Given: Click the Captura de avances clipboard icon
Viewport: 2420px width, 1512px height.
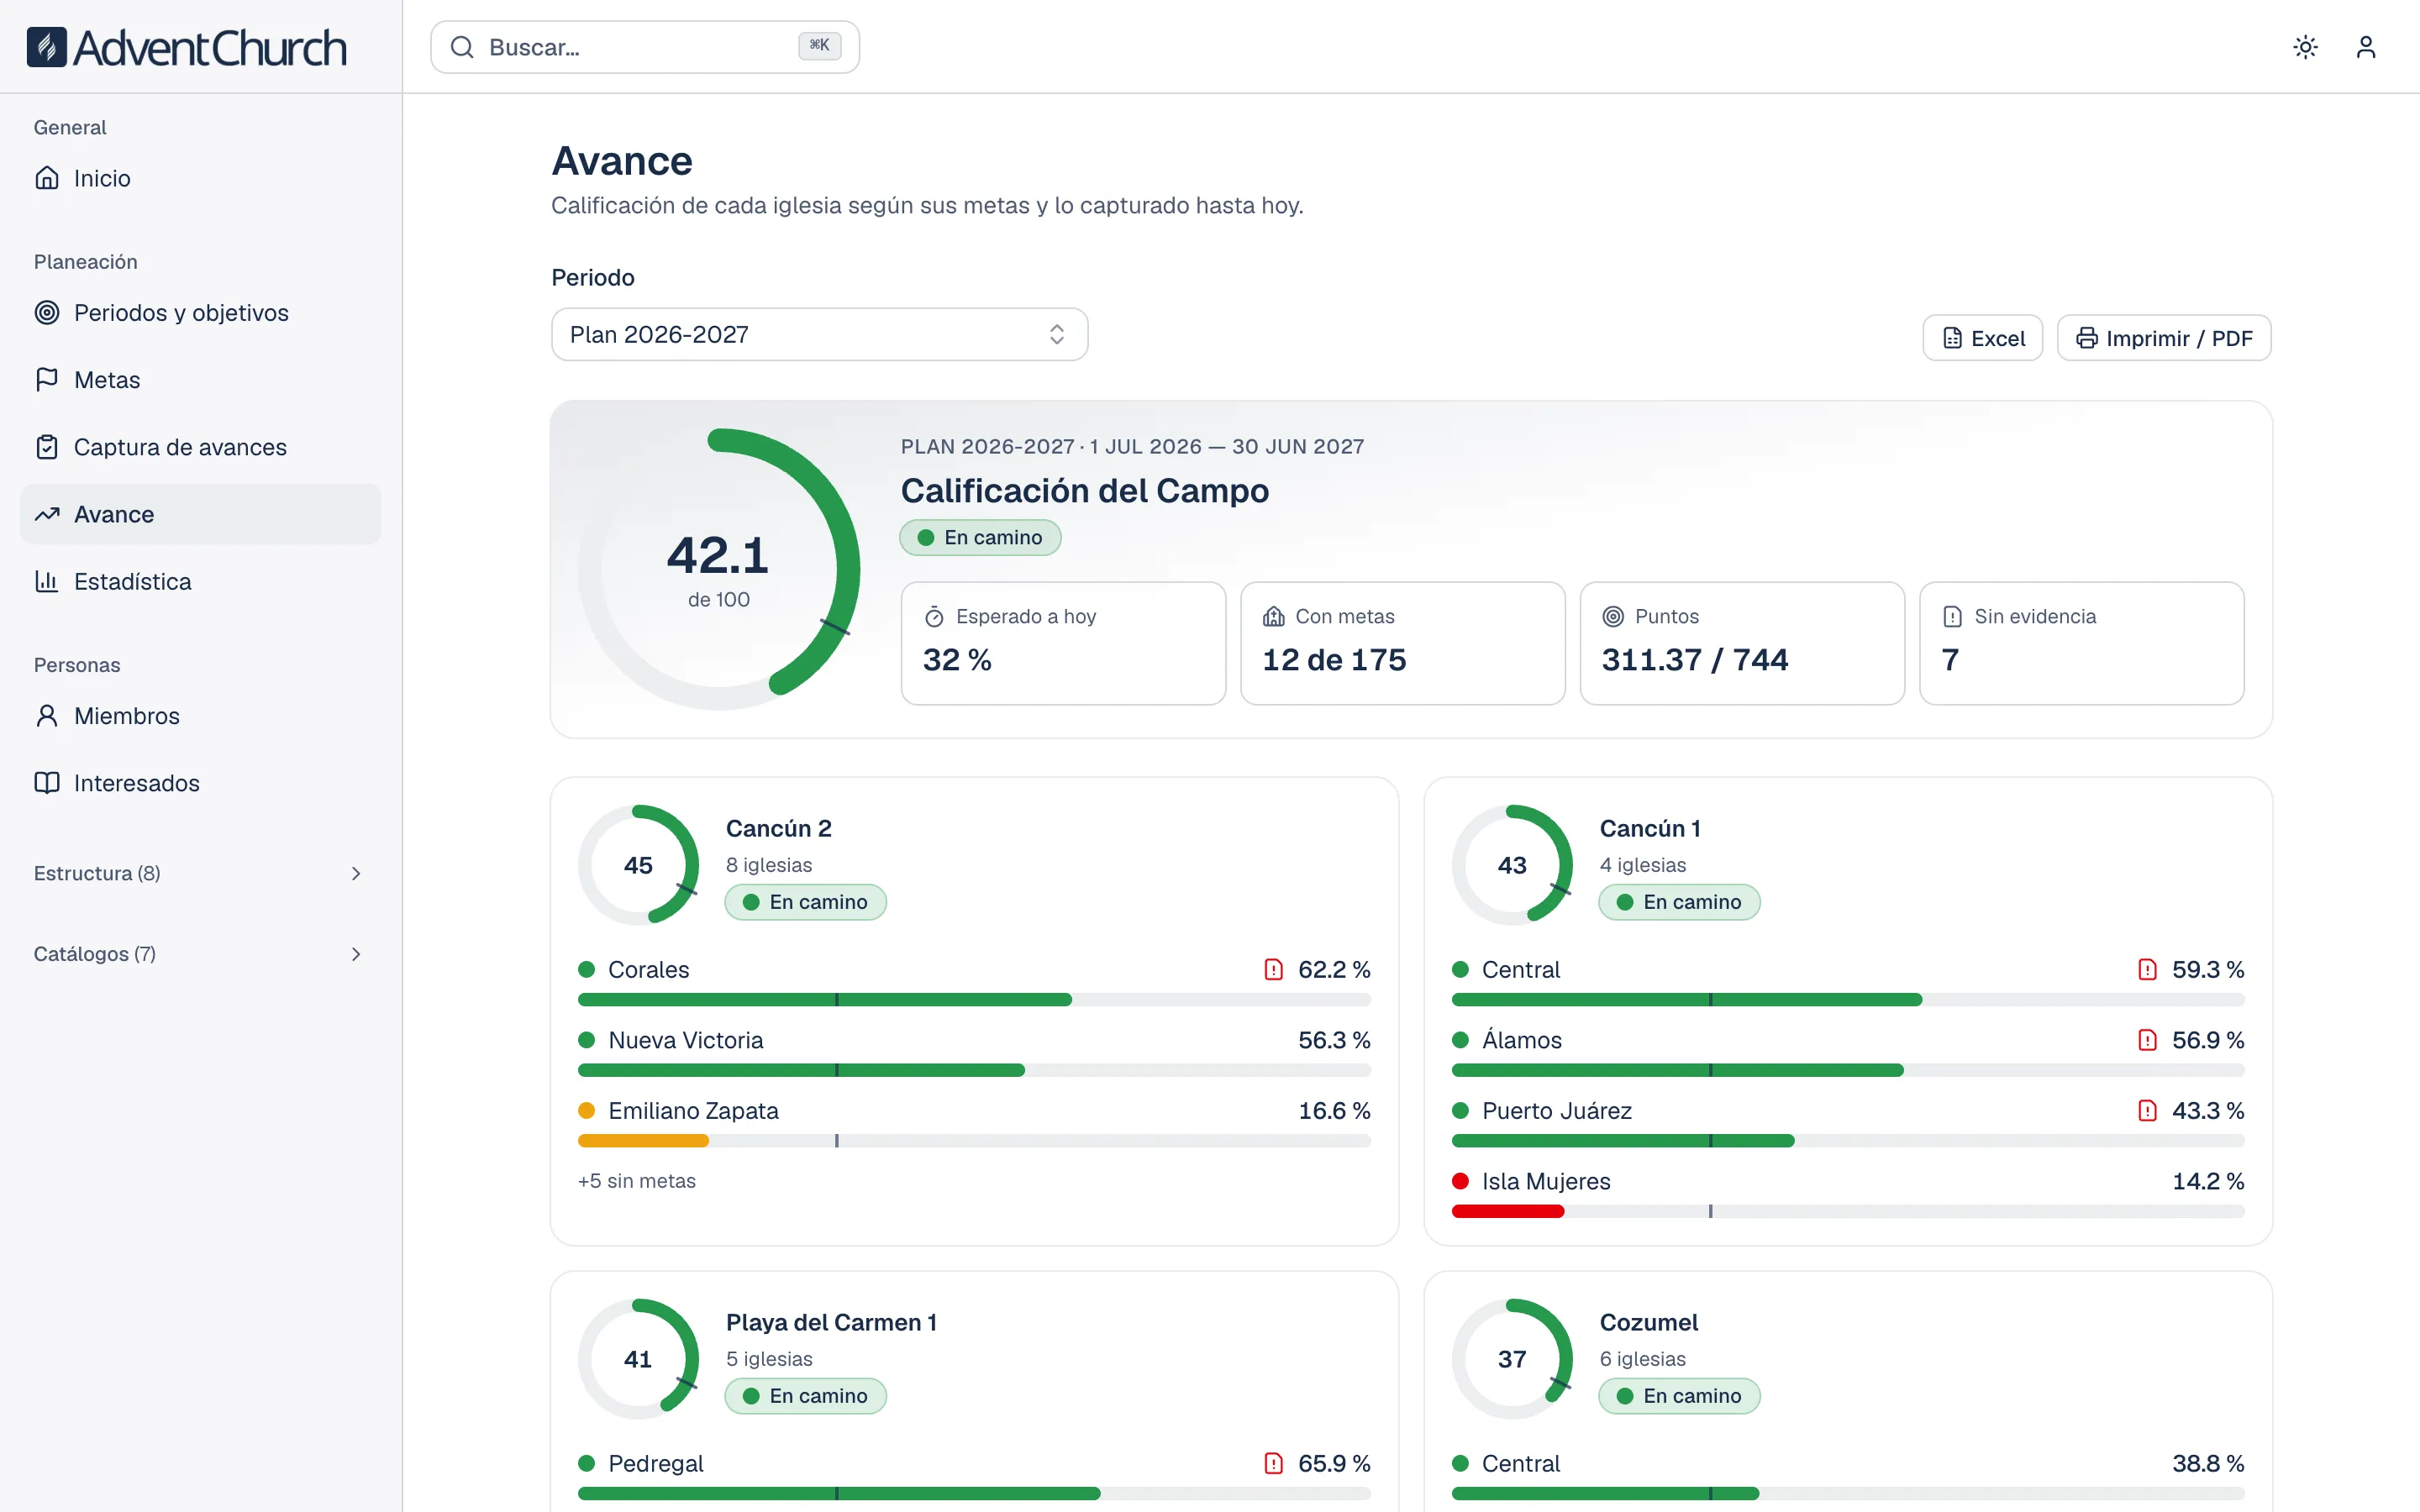Looking at the screenshot, I should pyautogui.click(x=47, y=447).
